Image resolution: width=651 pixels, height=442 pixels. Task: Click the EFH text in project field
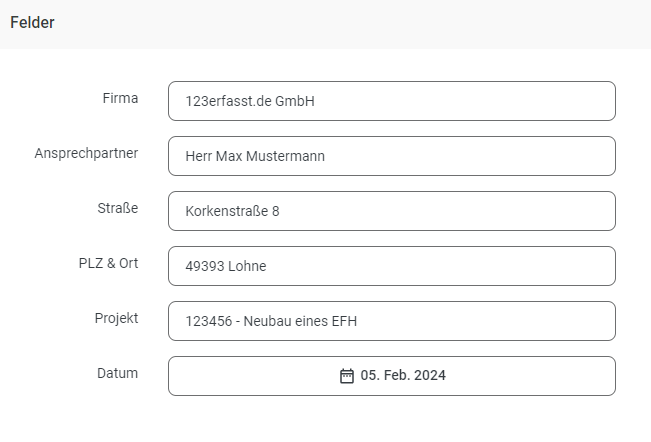[x=344, y=321]
